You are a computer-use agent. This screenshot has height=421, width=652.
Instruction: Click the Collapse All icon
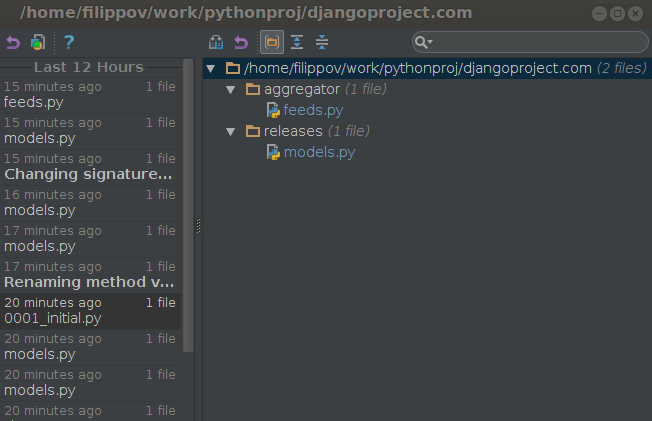pyautogui.click(x=322, y=42)
